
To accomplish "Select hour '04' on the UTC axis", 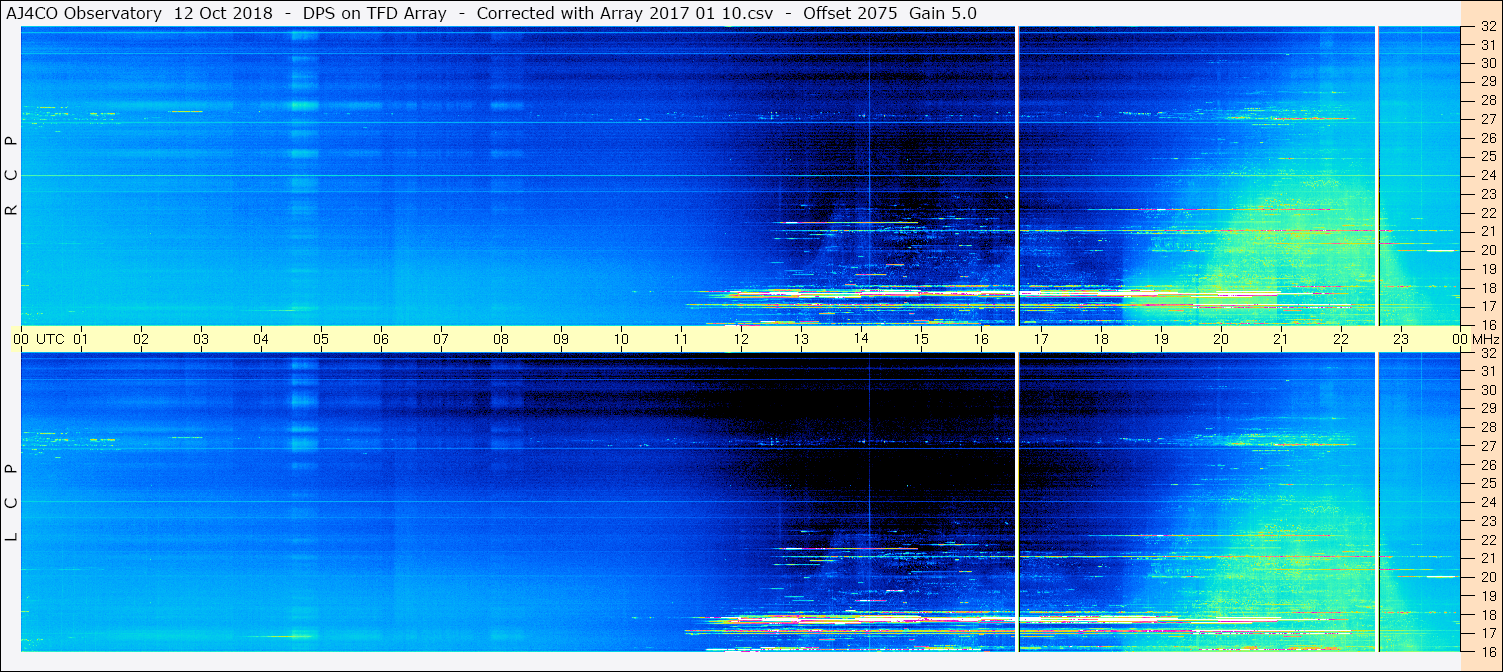I will tap(261, 339).
